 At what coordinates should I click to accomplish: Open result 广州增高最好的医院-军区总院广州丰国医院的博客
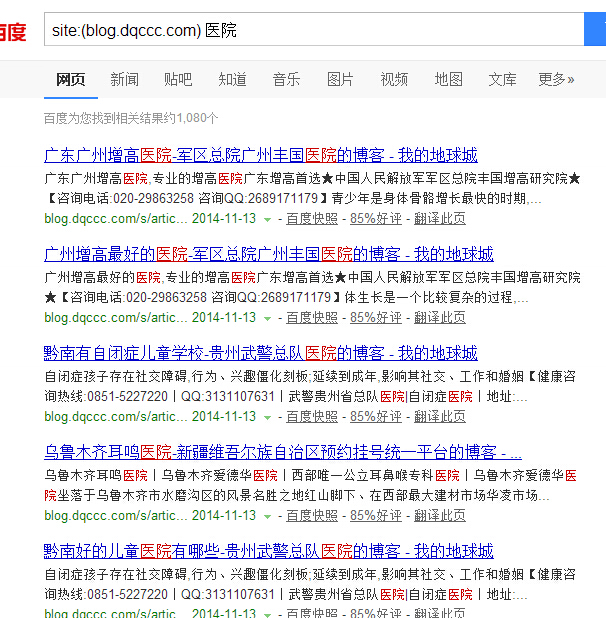click(269, 254)
